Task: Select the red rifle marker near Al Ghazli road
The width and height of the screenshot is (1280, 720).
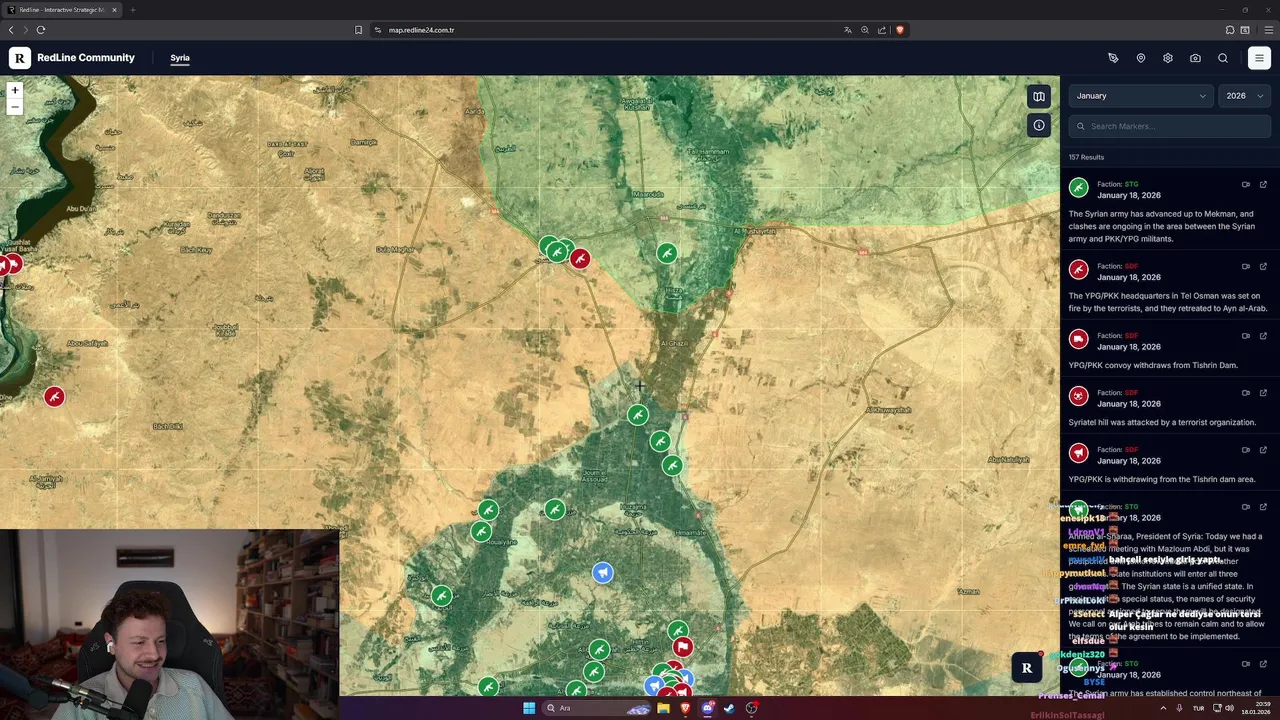Action: click(x=580, y=259)
